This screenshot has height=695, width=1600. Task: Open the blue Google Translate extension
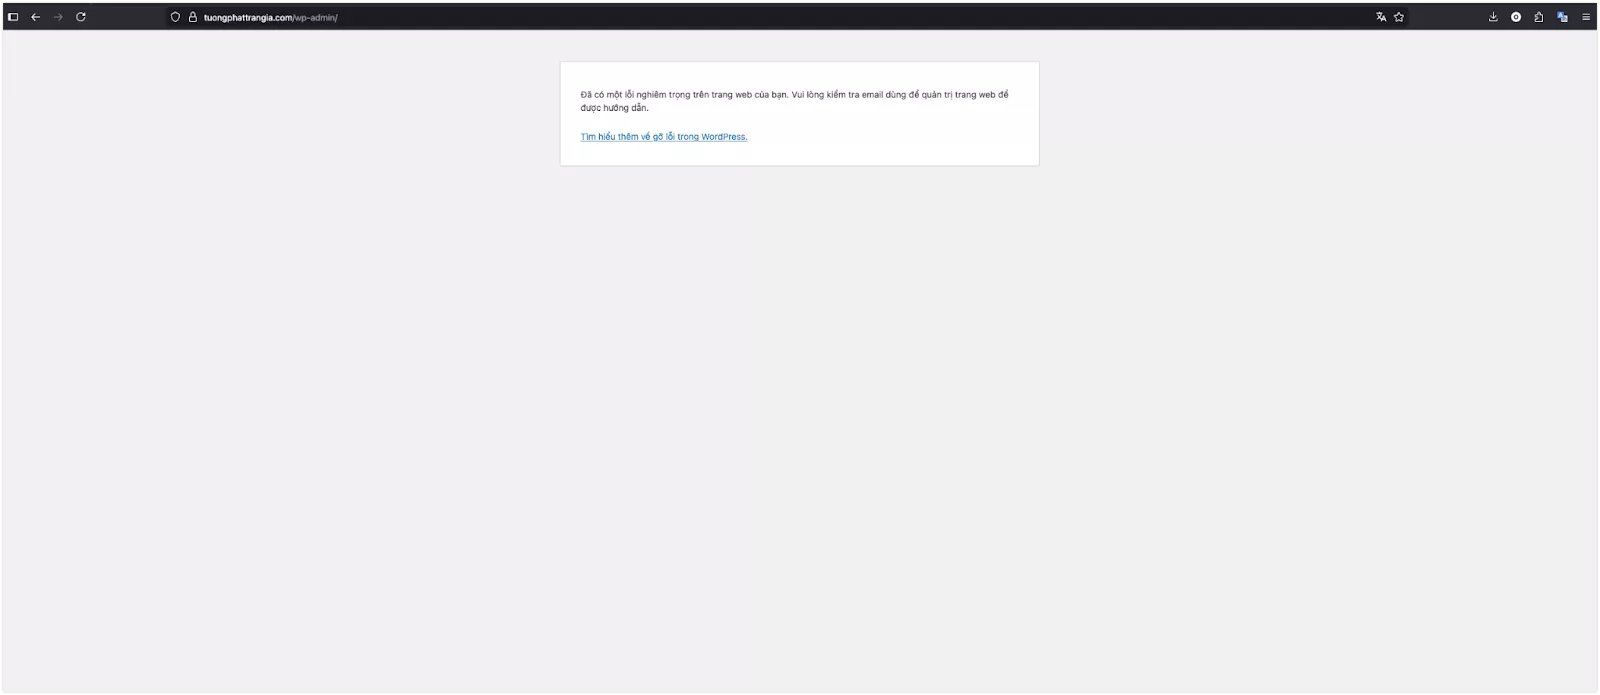(1562, 17)
